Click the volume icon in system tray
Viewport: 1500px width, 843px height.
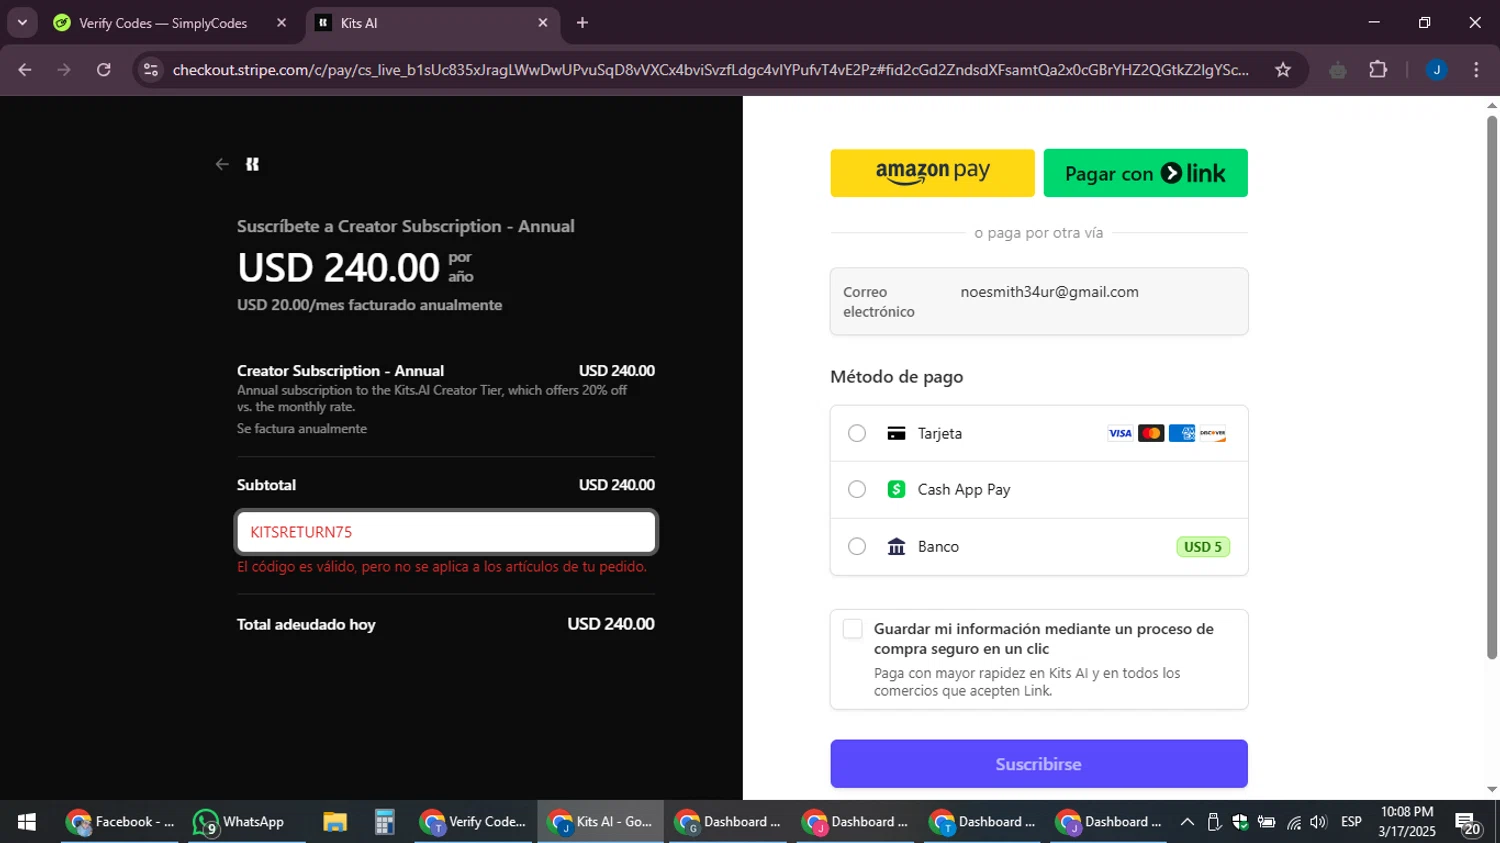click(x=1318, y=822)
